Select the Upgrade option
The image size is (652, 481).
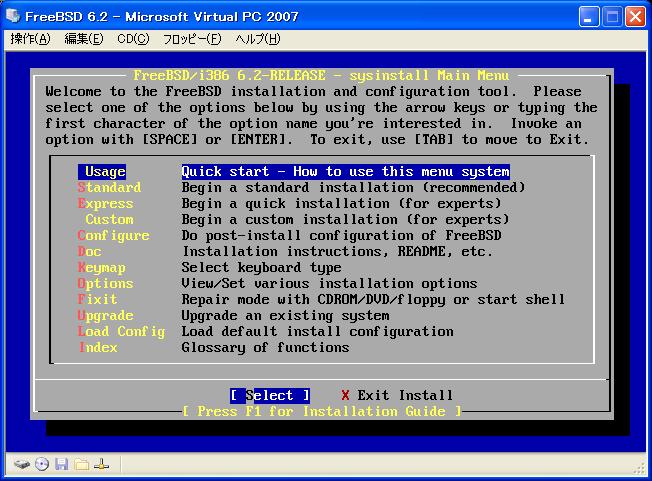(106, 316)
